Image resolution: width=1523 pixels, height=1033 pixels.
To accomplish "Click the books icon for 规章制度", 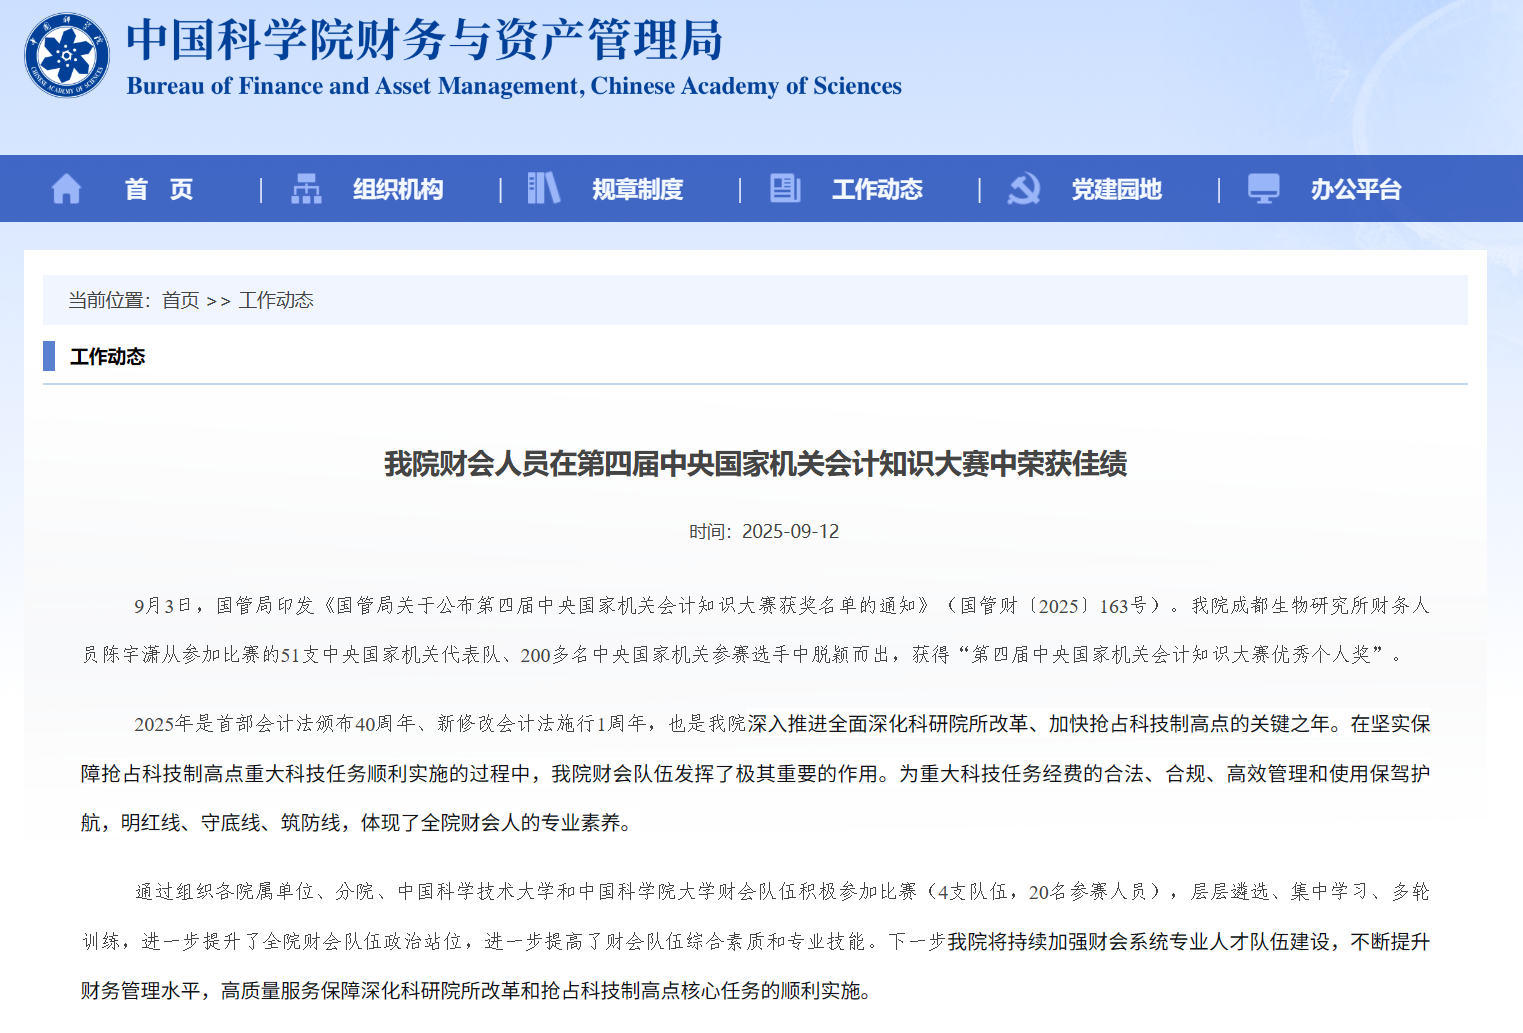I will click(x=544, y=188).
